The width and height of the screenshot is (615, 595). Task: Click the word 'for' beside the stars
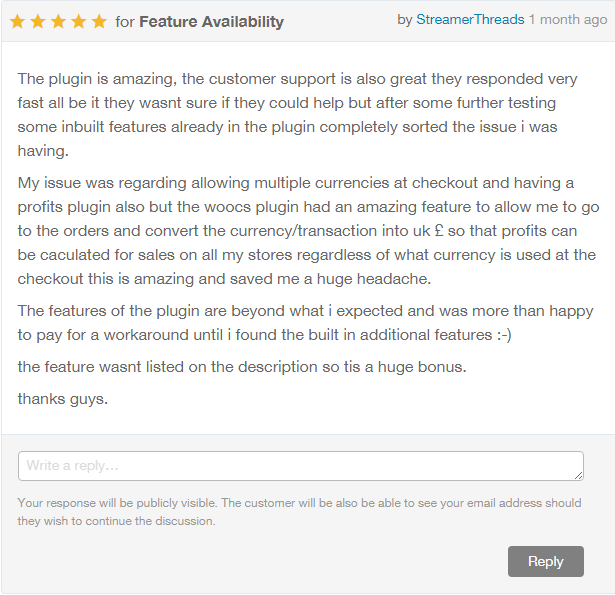click(125, 22)
